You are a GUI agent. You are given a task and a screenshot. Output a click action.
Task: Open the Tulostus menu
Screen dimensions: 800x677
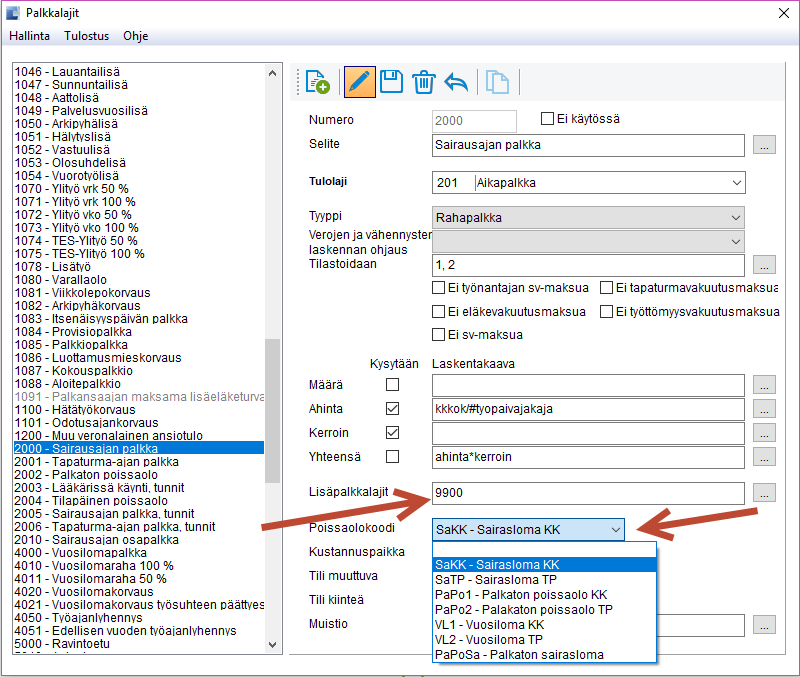(x=86, y=36)
